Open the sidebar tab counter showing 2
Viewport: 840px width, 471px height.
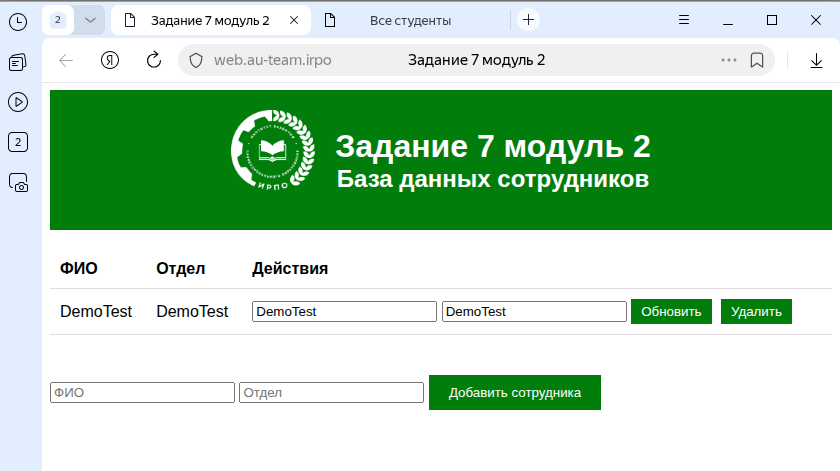(18, 142)
